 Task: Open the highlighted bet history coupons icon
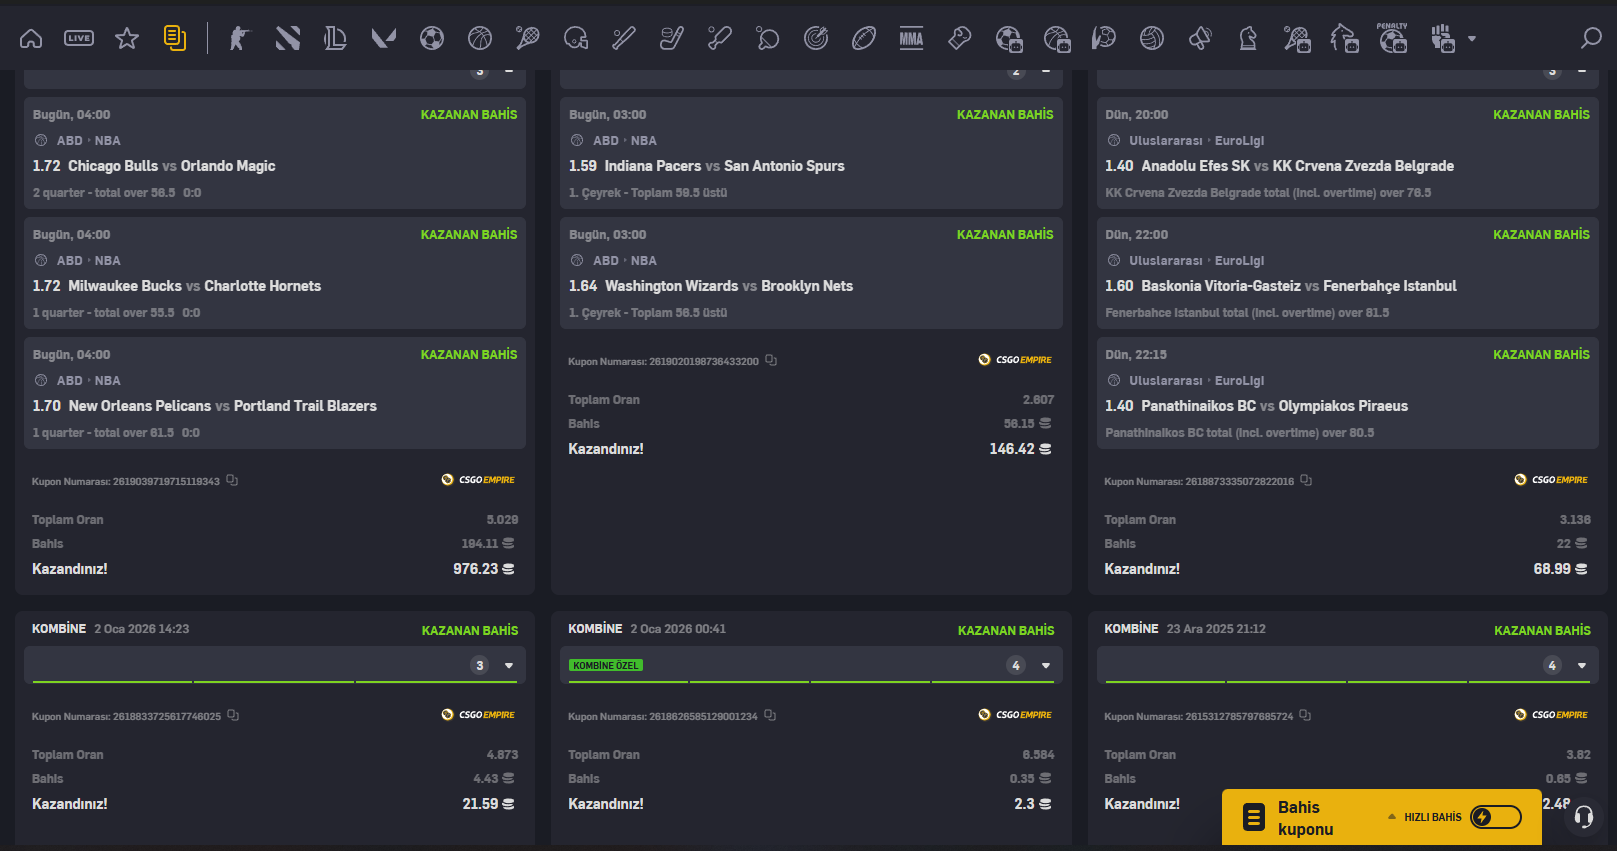(x=175, y=39)
